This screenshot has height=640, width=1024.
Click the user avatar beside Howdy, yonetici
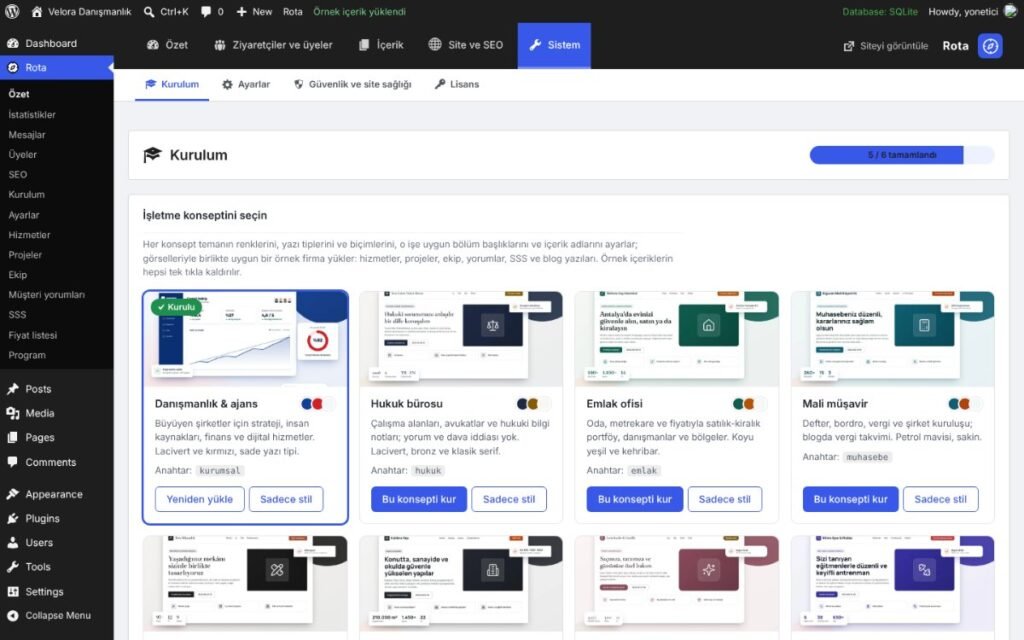1010,11
